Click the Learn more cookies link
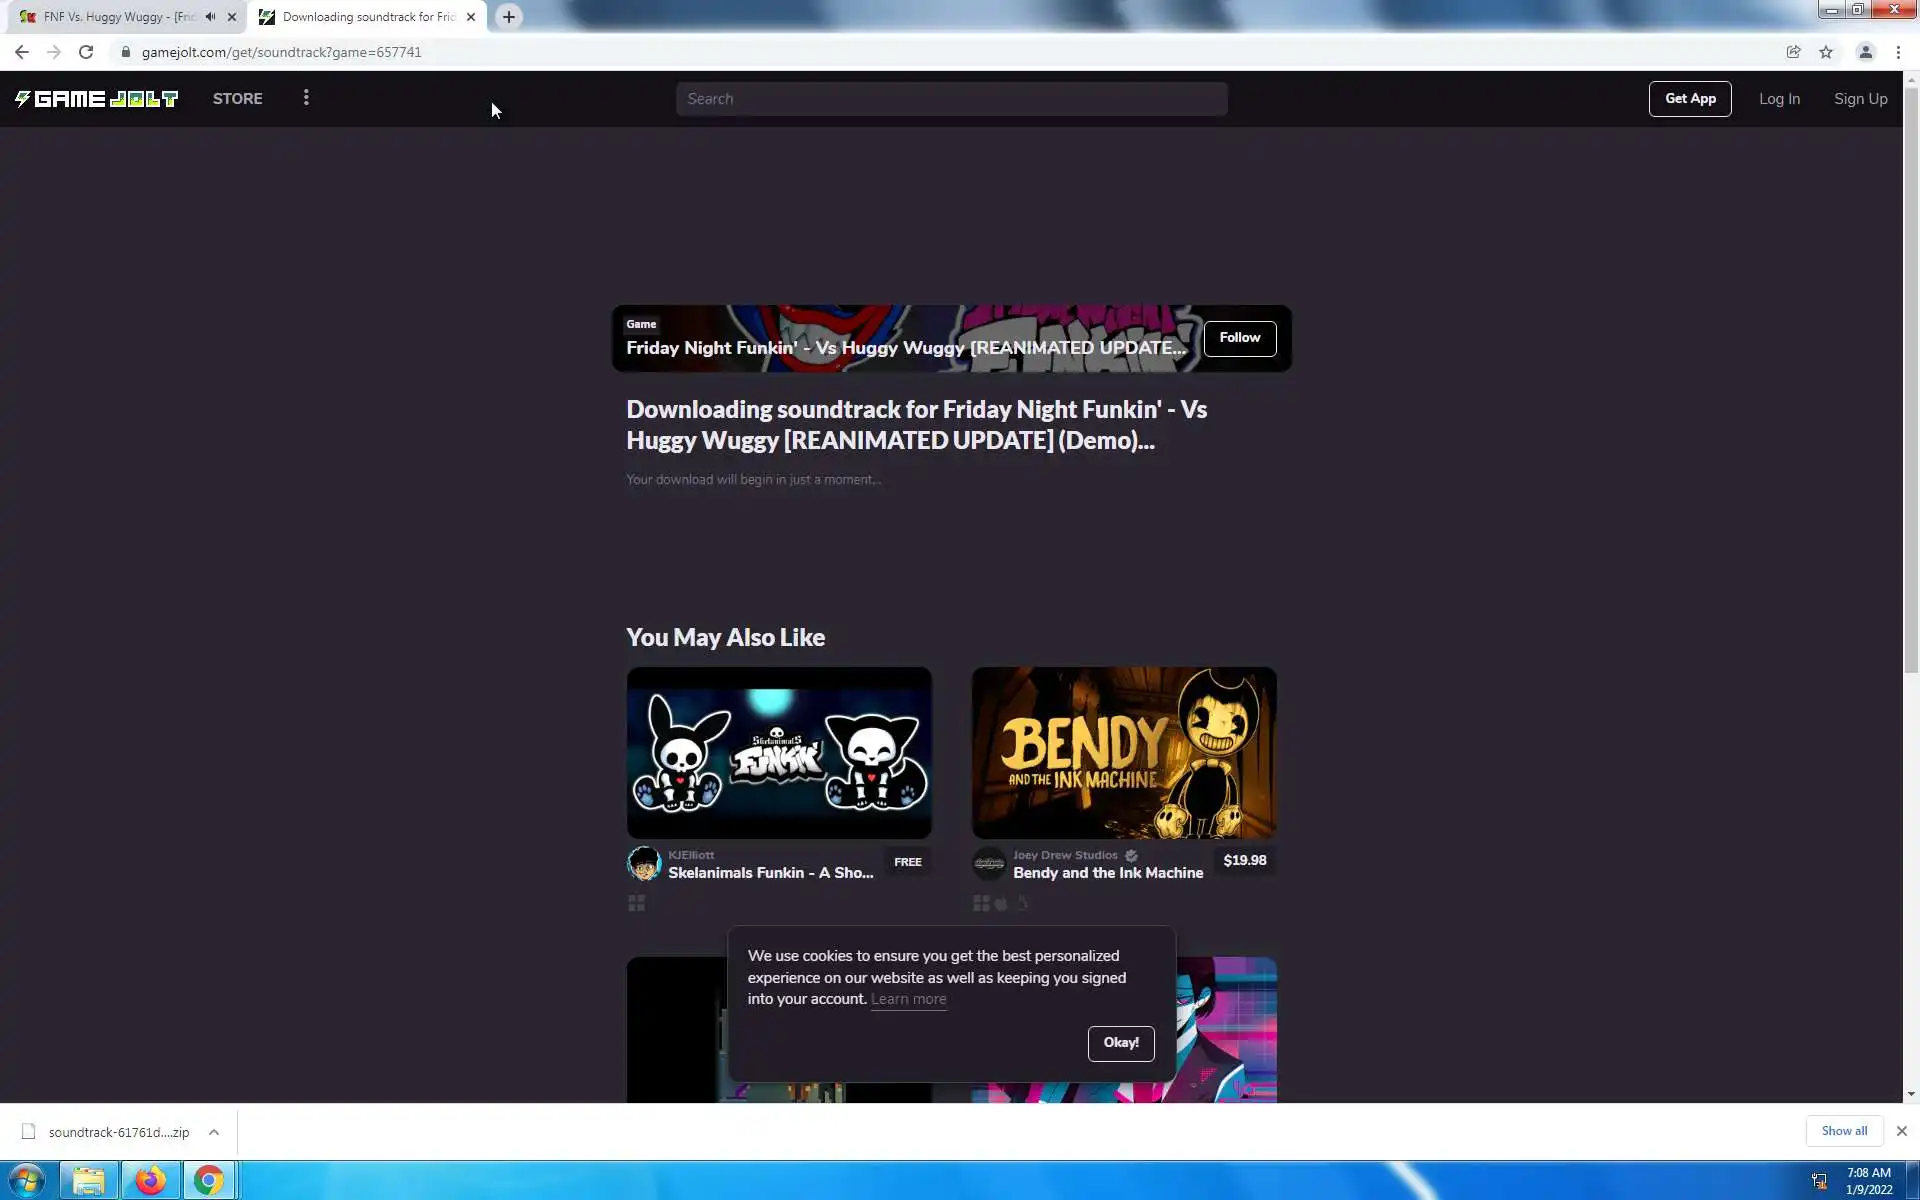The width and height of the screenshot is (1920, 1200). tap(908, 999)
